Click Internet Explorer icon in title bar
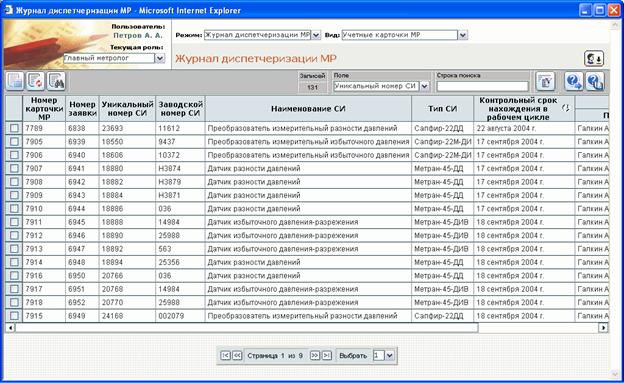Screen dimensions: 624x383 tap(8, 10)
